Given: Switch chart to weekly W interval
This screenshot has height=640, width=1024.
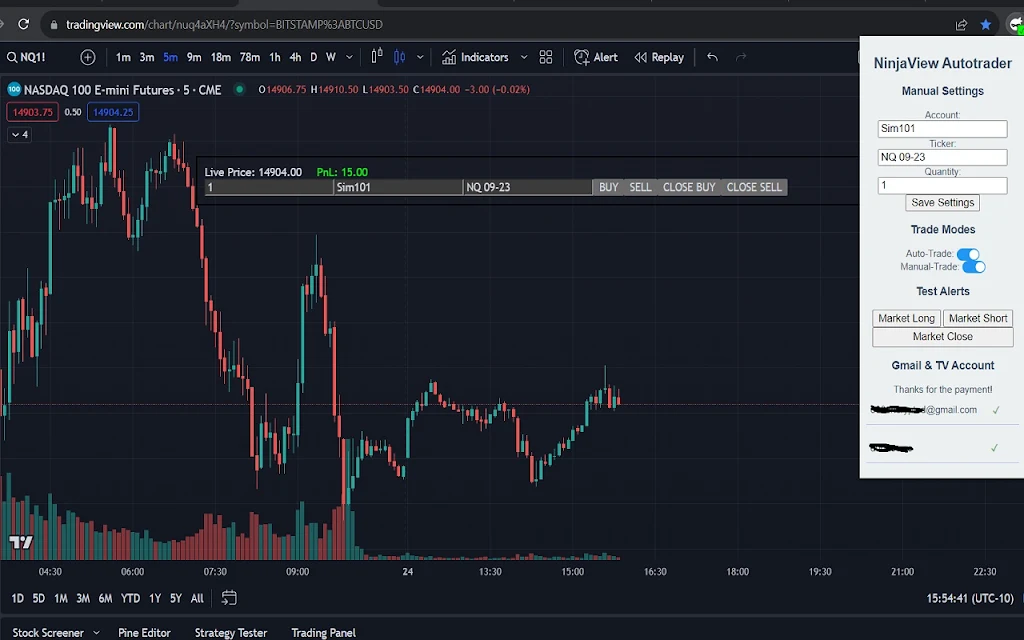Looking at the screenshot, I should tap(331, 57).
